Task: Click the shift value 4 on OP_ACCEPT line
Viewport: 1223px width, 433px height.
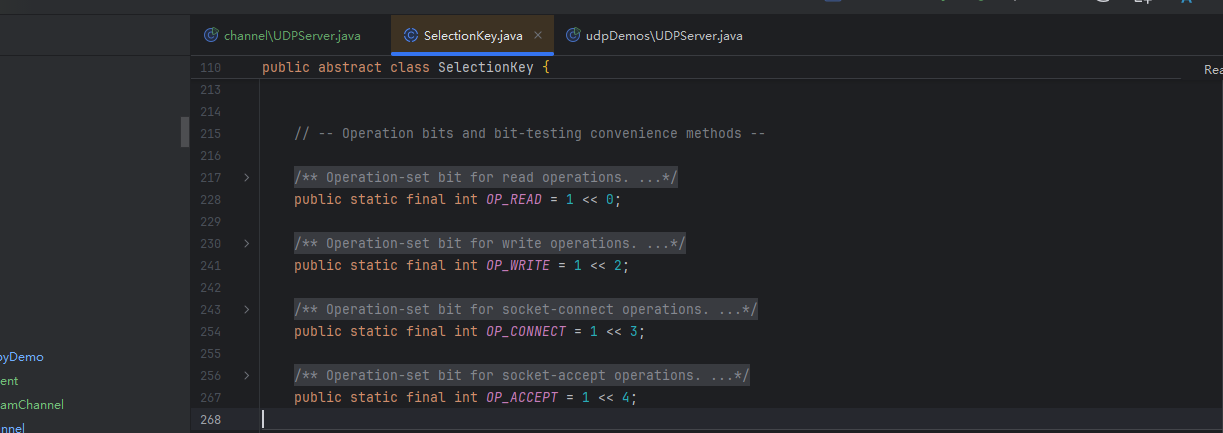Action: point(626,398)
